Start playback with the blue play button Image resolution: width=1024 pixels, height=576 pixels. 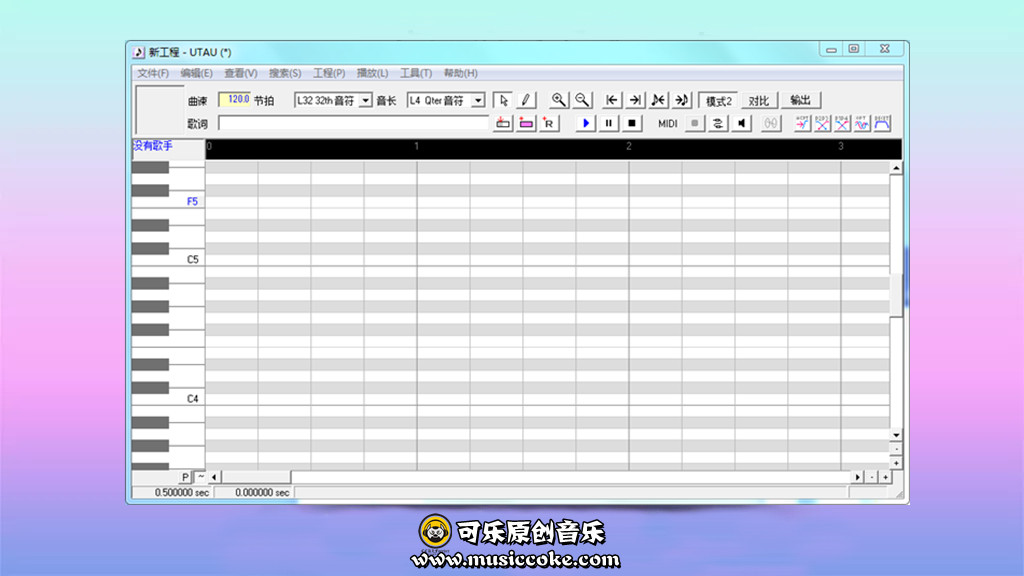(x=586, y=123)
